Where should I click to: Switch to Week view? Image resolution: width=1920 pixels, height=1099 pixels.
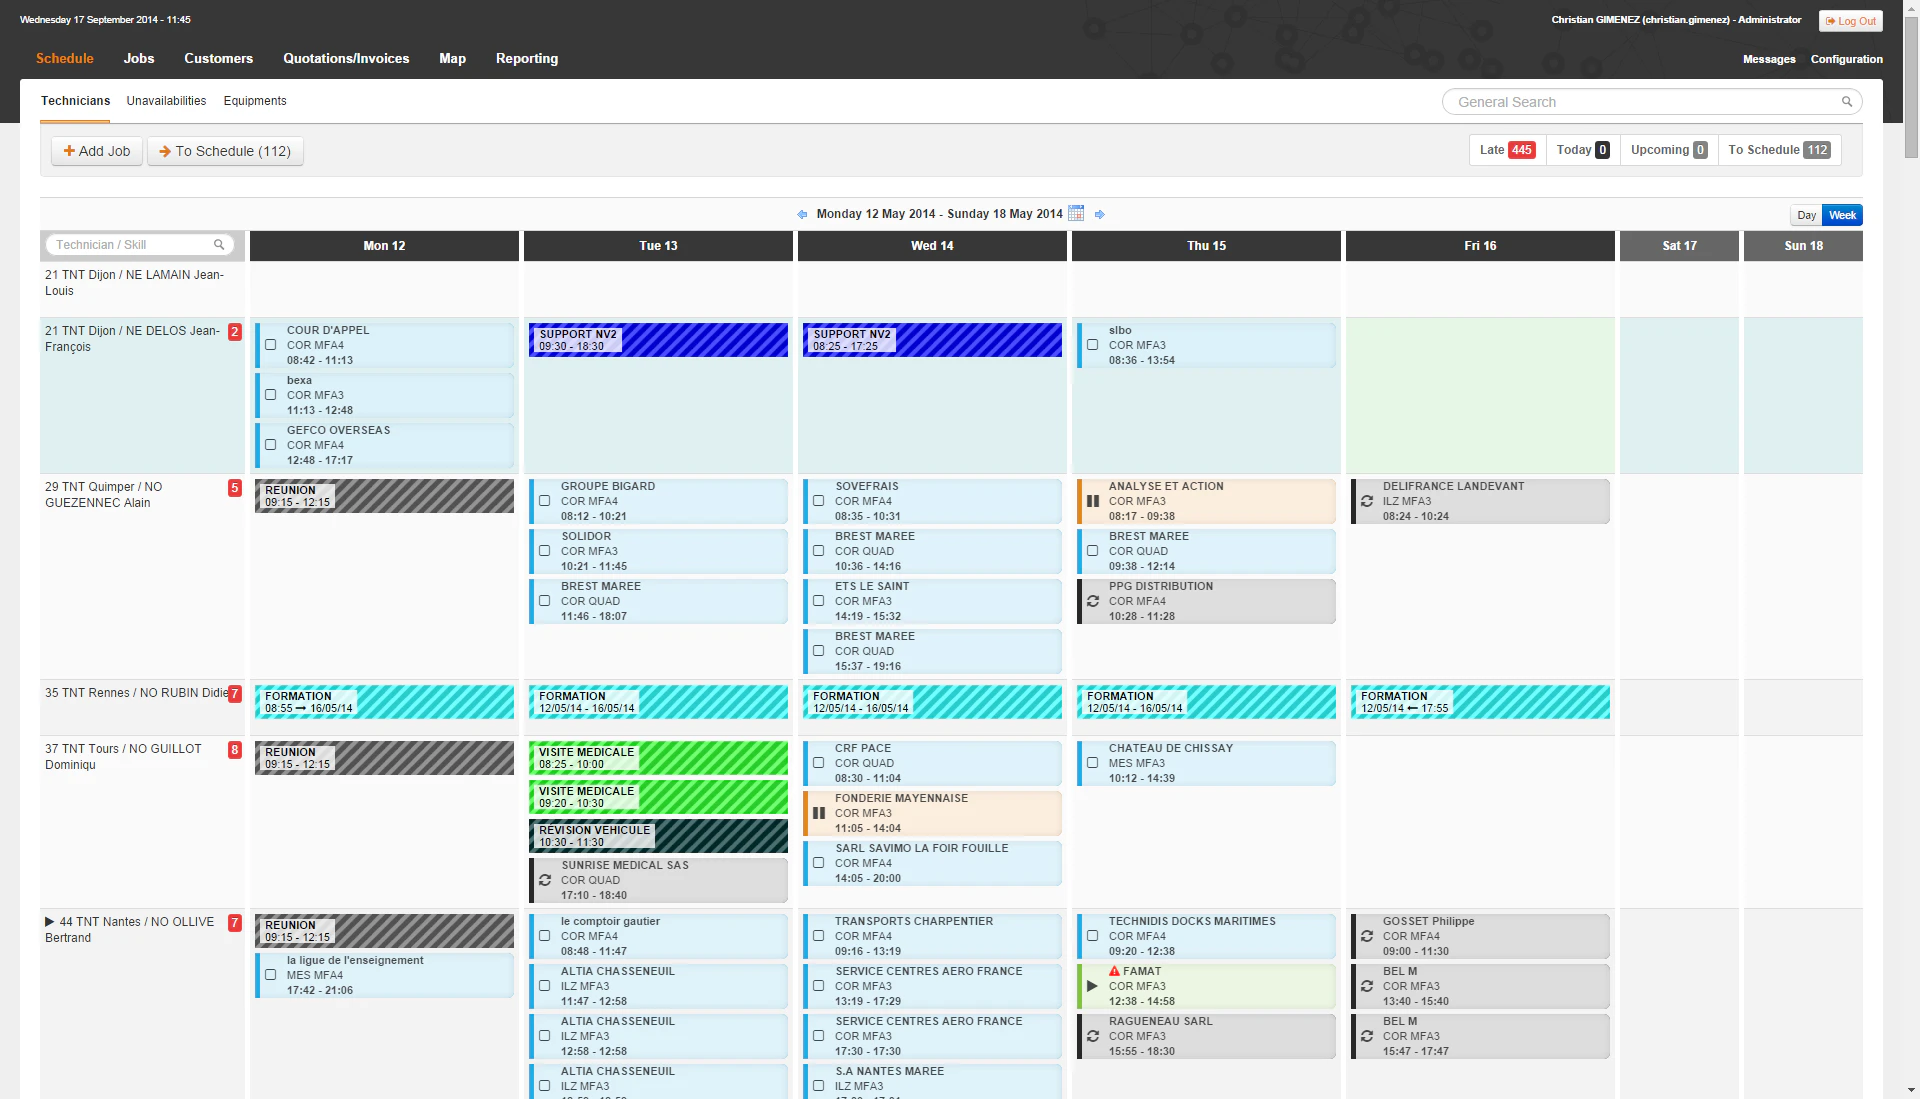pyautogui.click(x=1842, y=215)
